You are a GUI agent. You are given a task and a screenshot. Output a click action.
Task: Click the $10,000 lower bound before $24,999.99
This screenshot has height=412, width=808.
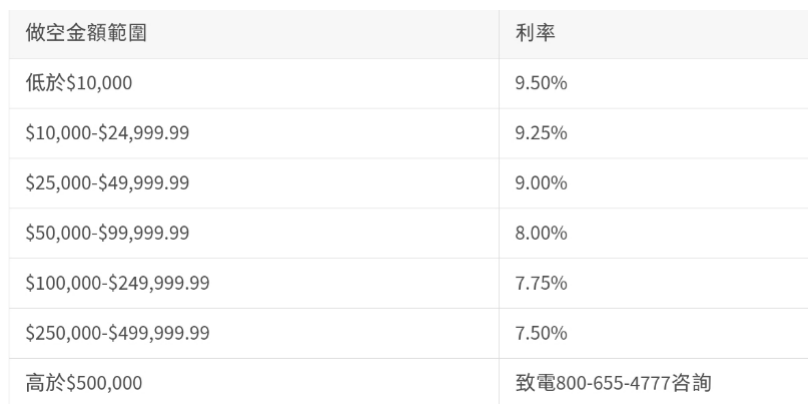[54, 134]
